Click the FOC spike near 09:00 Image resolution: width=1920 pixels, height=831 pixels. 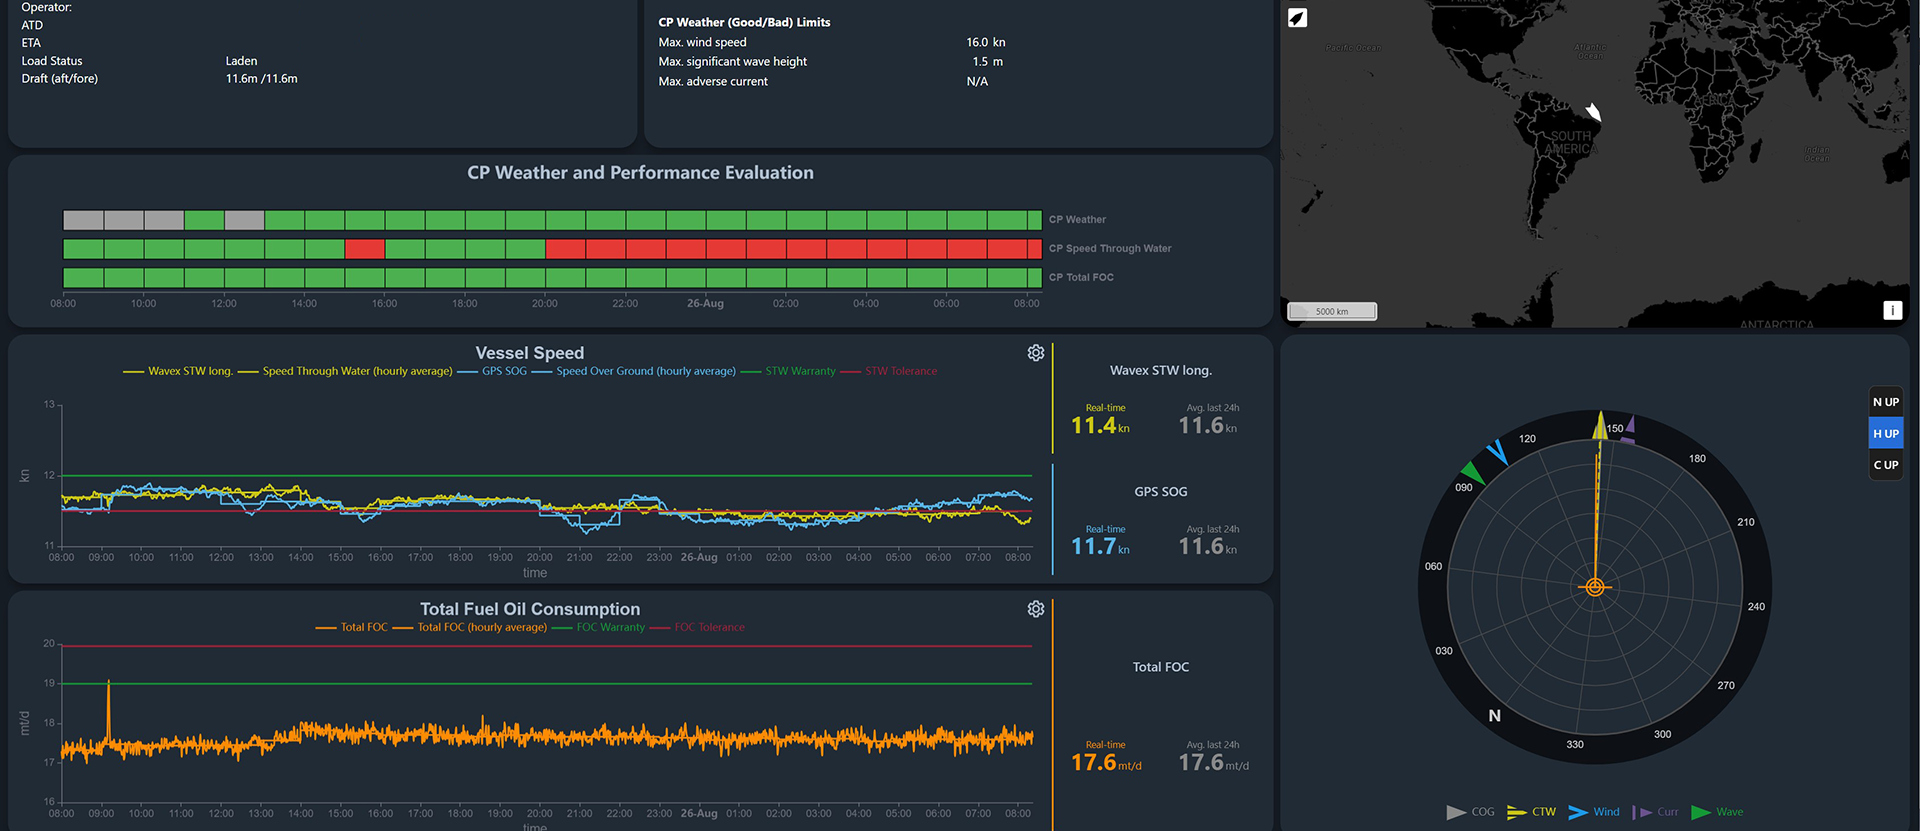pos(108,710)
